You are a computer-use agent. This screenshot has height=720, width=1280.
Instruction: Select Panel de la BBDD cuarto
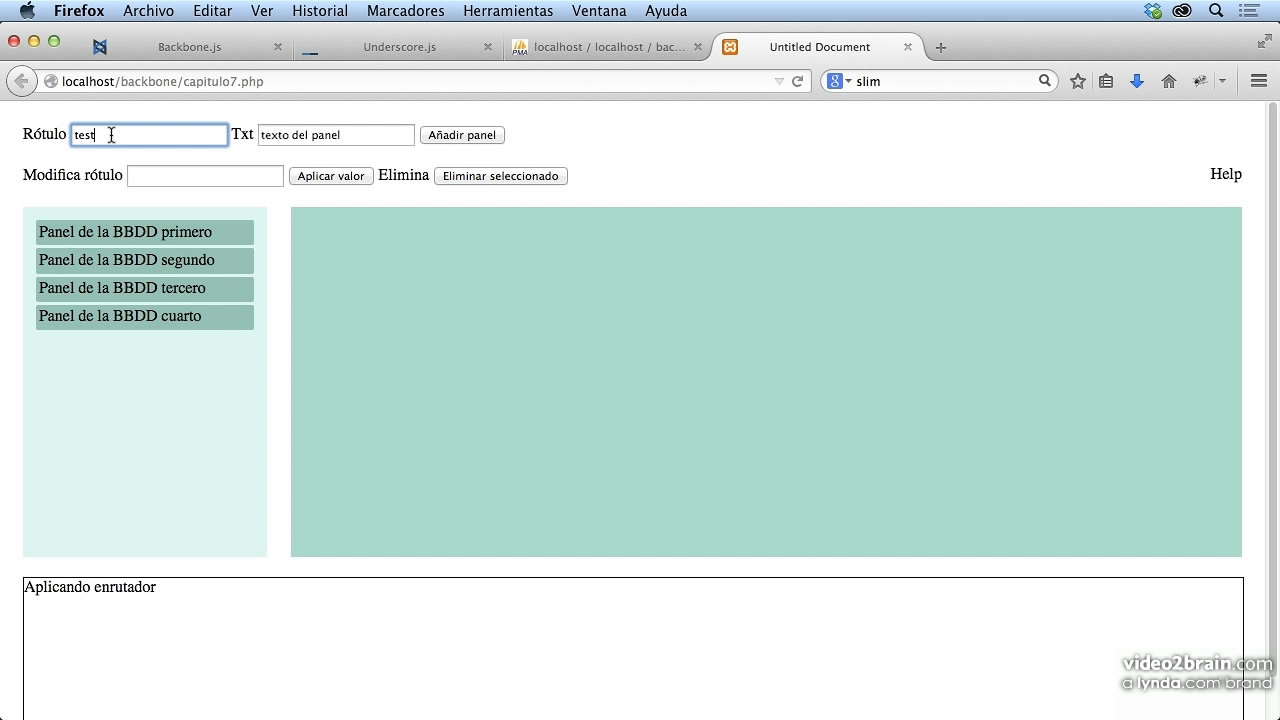[x=145, y=316]
